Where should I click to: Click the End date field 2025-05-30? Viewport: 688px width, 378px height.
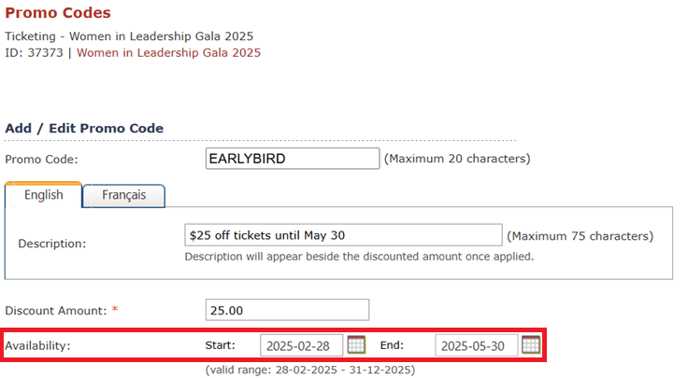point(477,346)
